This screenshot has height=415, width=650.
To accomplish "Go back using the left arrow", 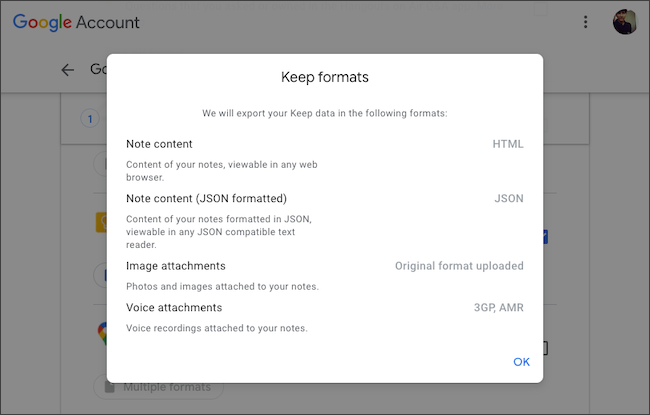I will click(68, 70).
